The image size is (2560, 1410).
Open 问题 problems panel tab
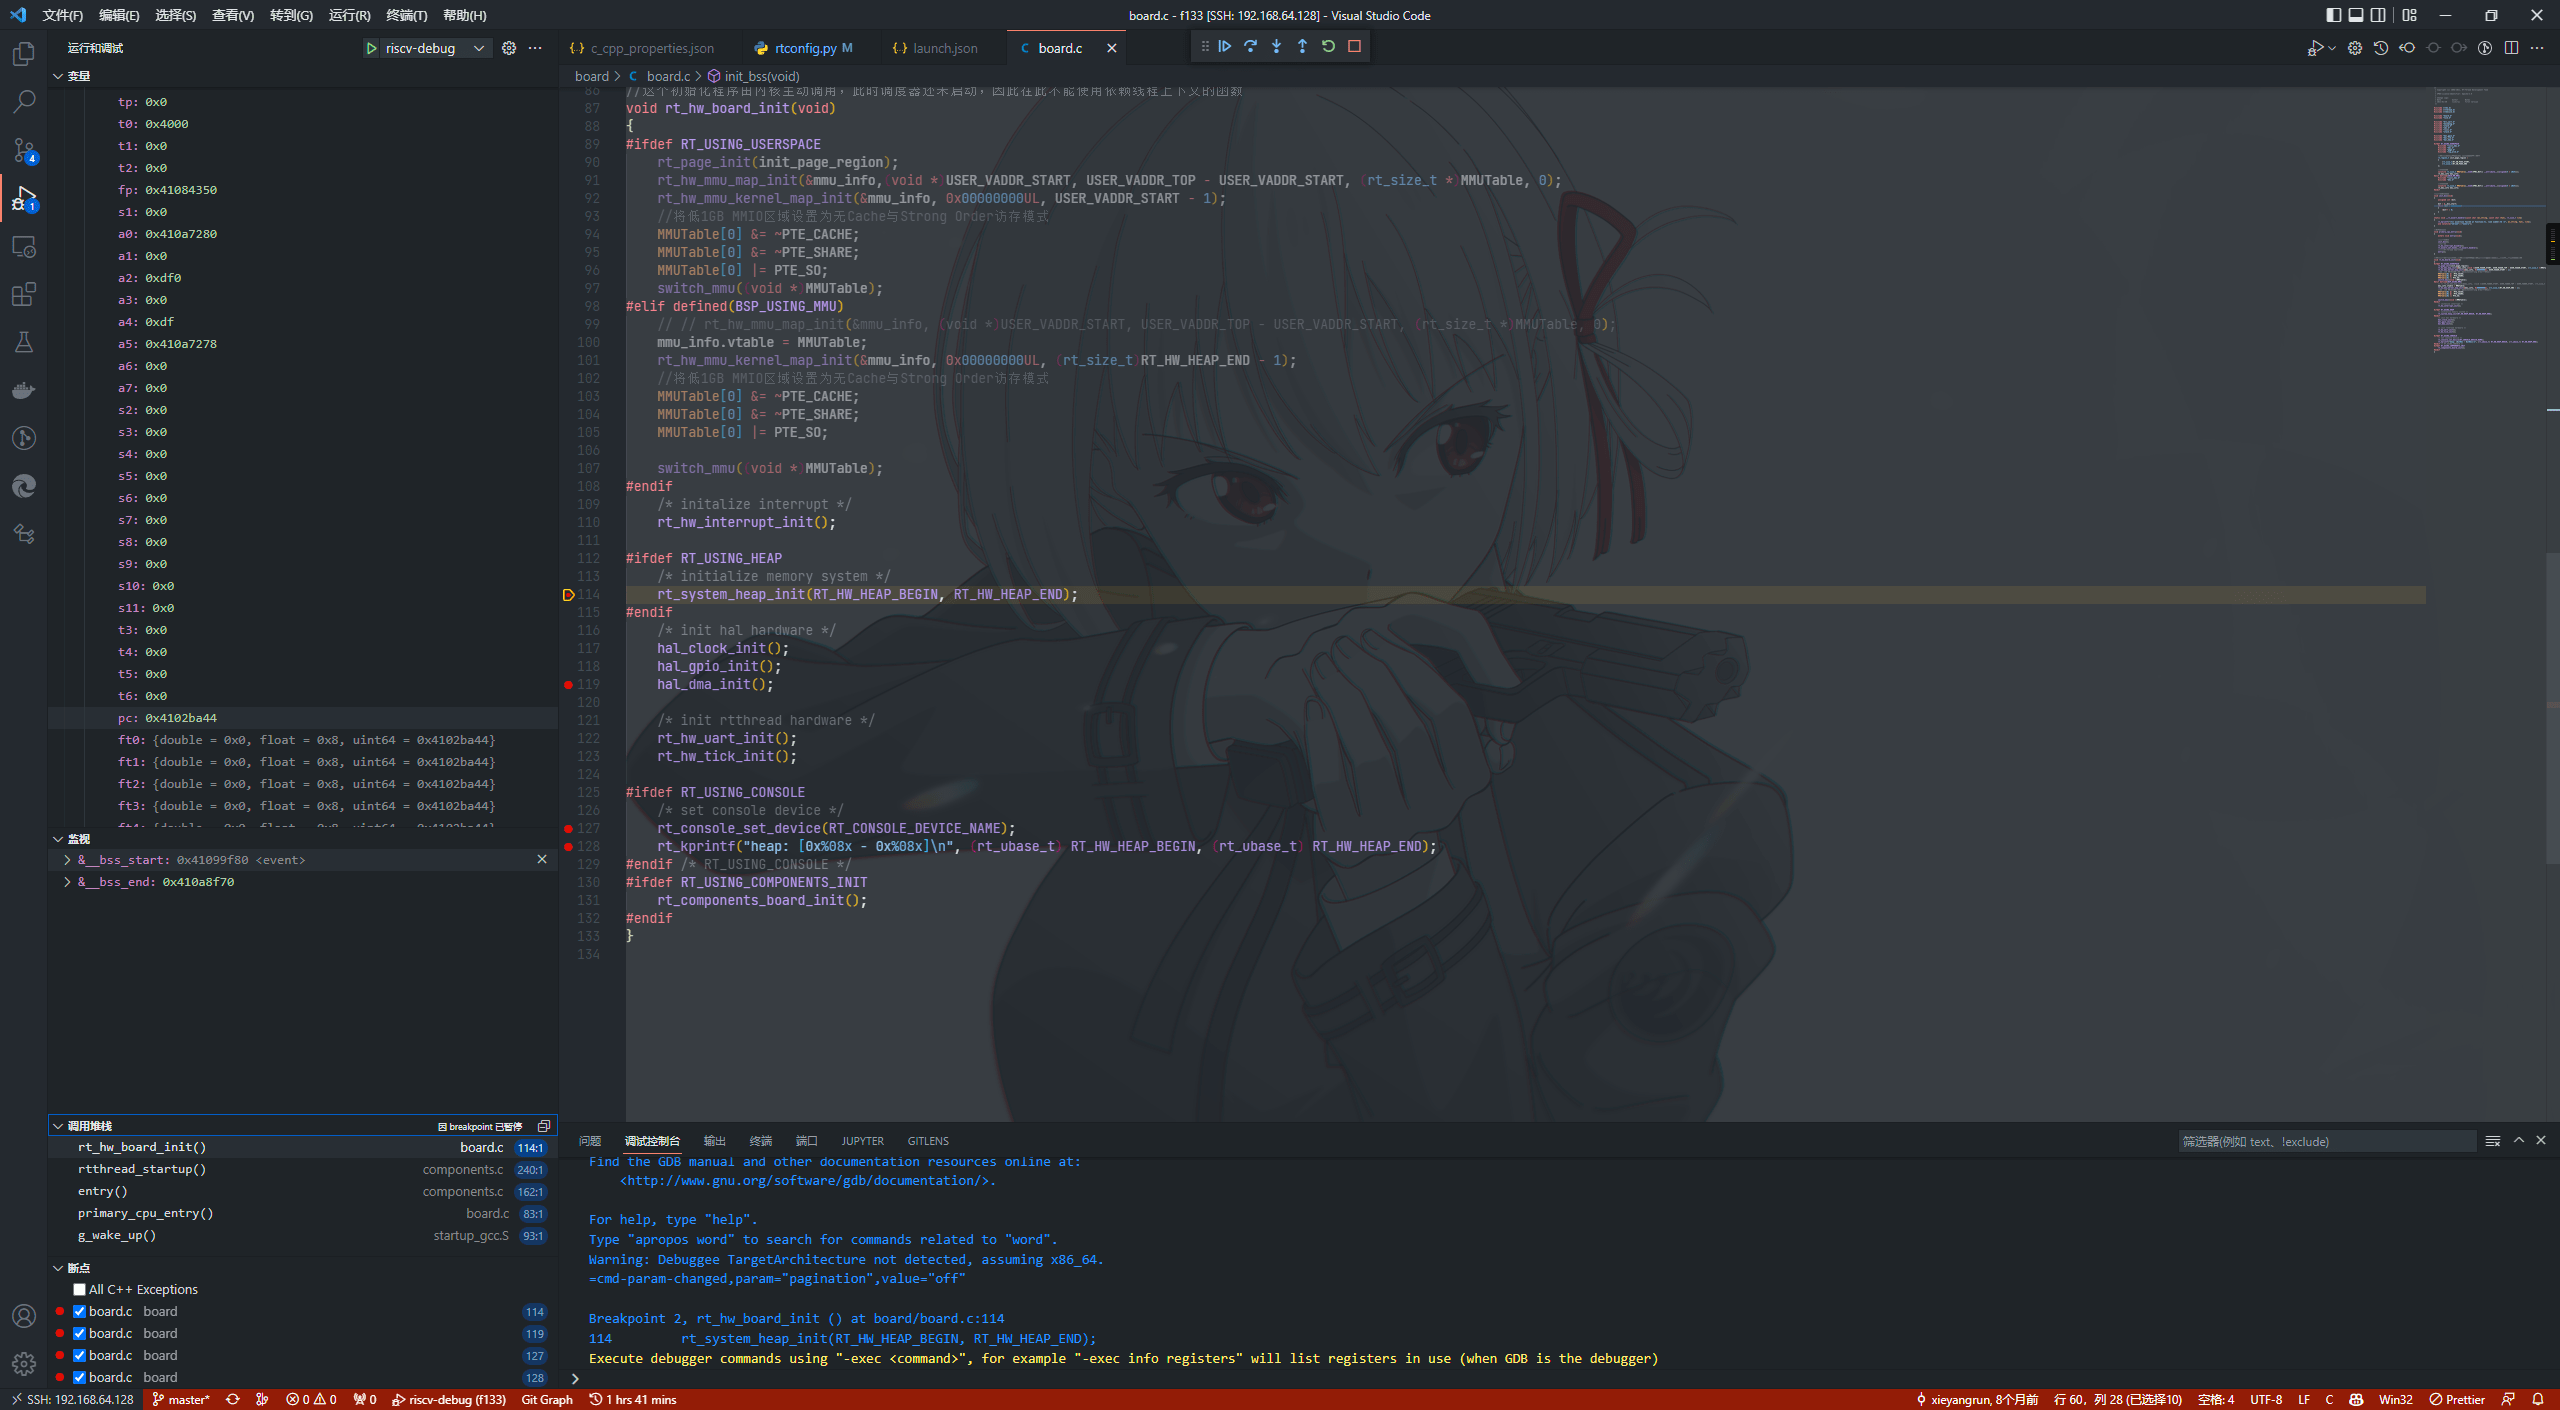(590, 1141)
